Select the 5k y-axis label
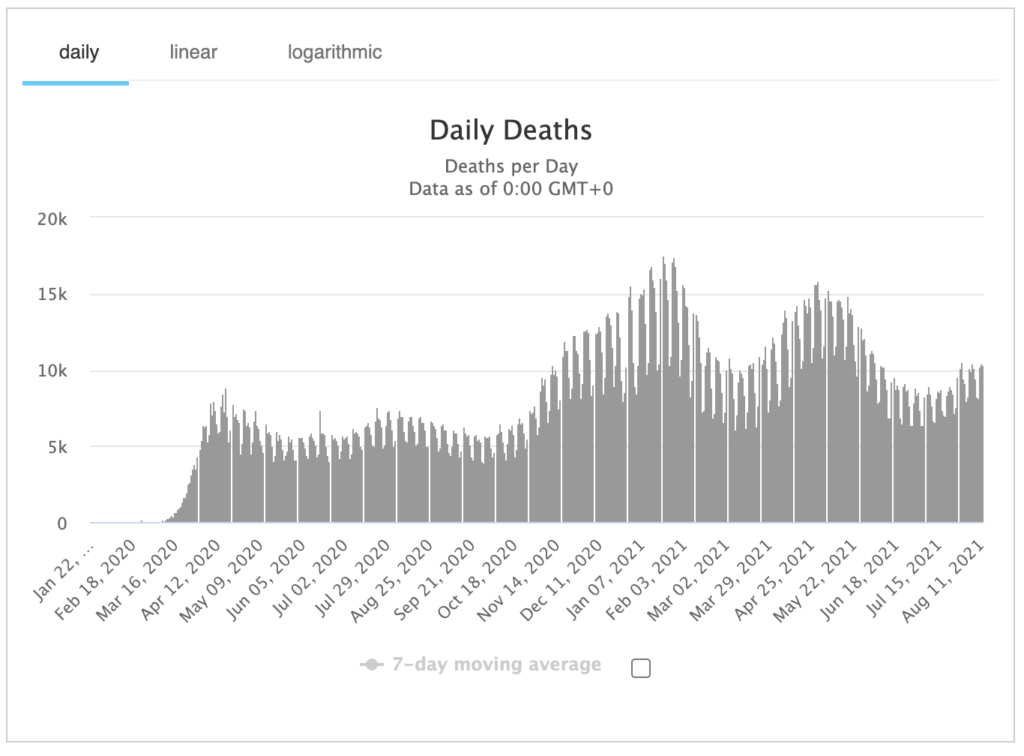Viewport: 1024px width, 756px height. tap(57, 447)
